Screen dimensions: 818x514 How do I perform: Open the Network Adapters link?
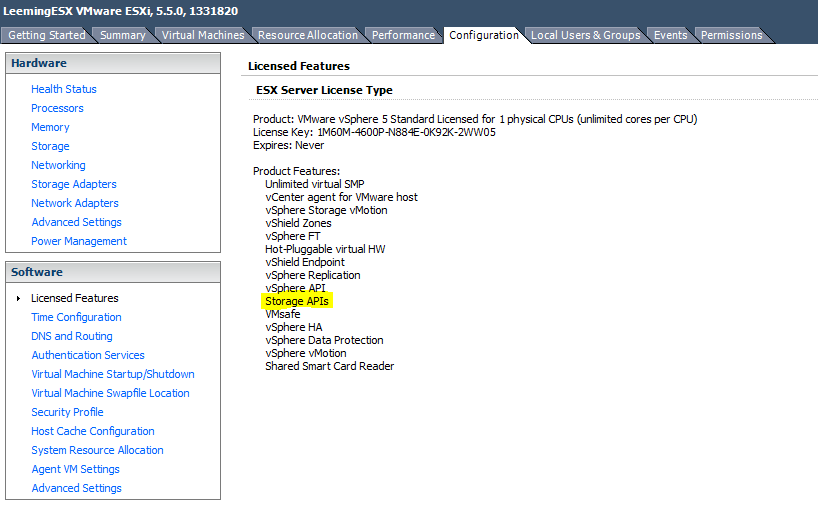(75, 203)
